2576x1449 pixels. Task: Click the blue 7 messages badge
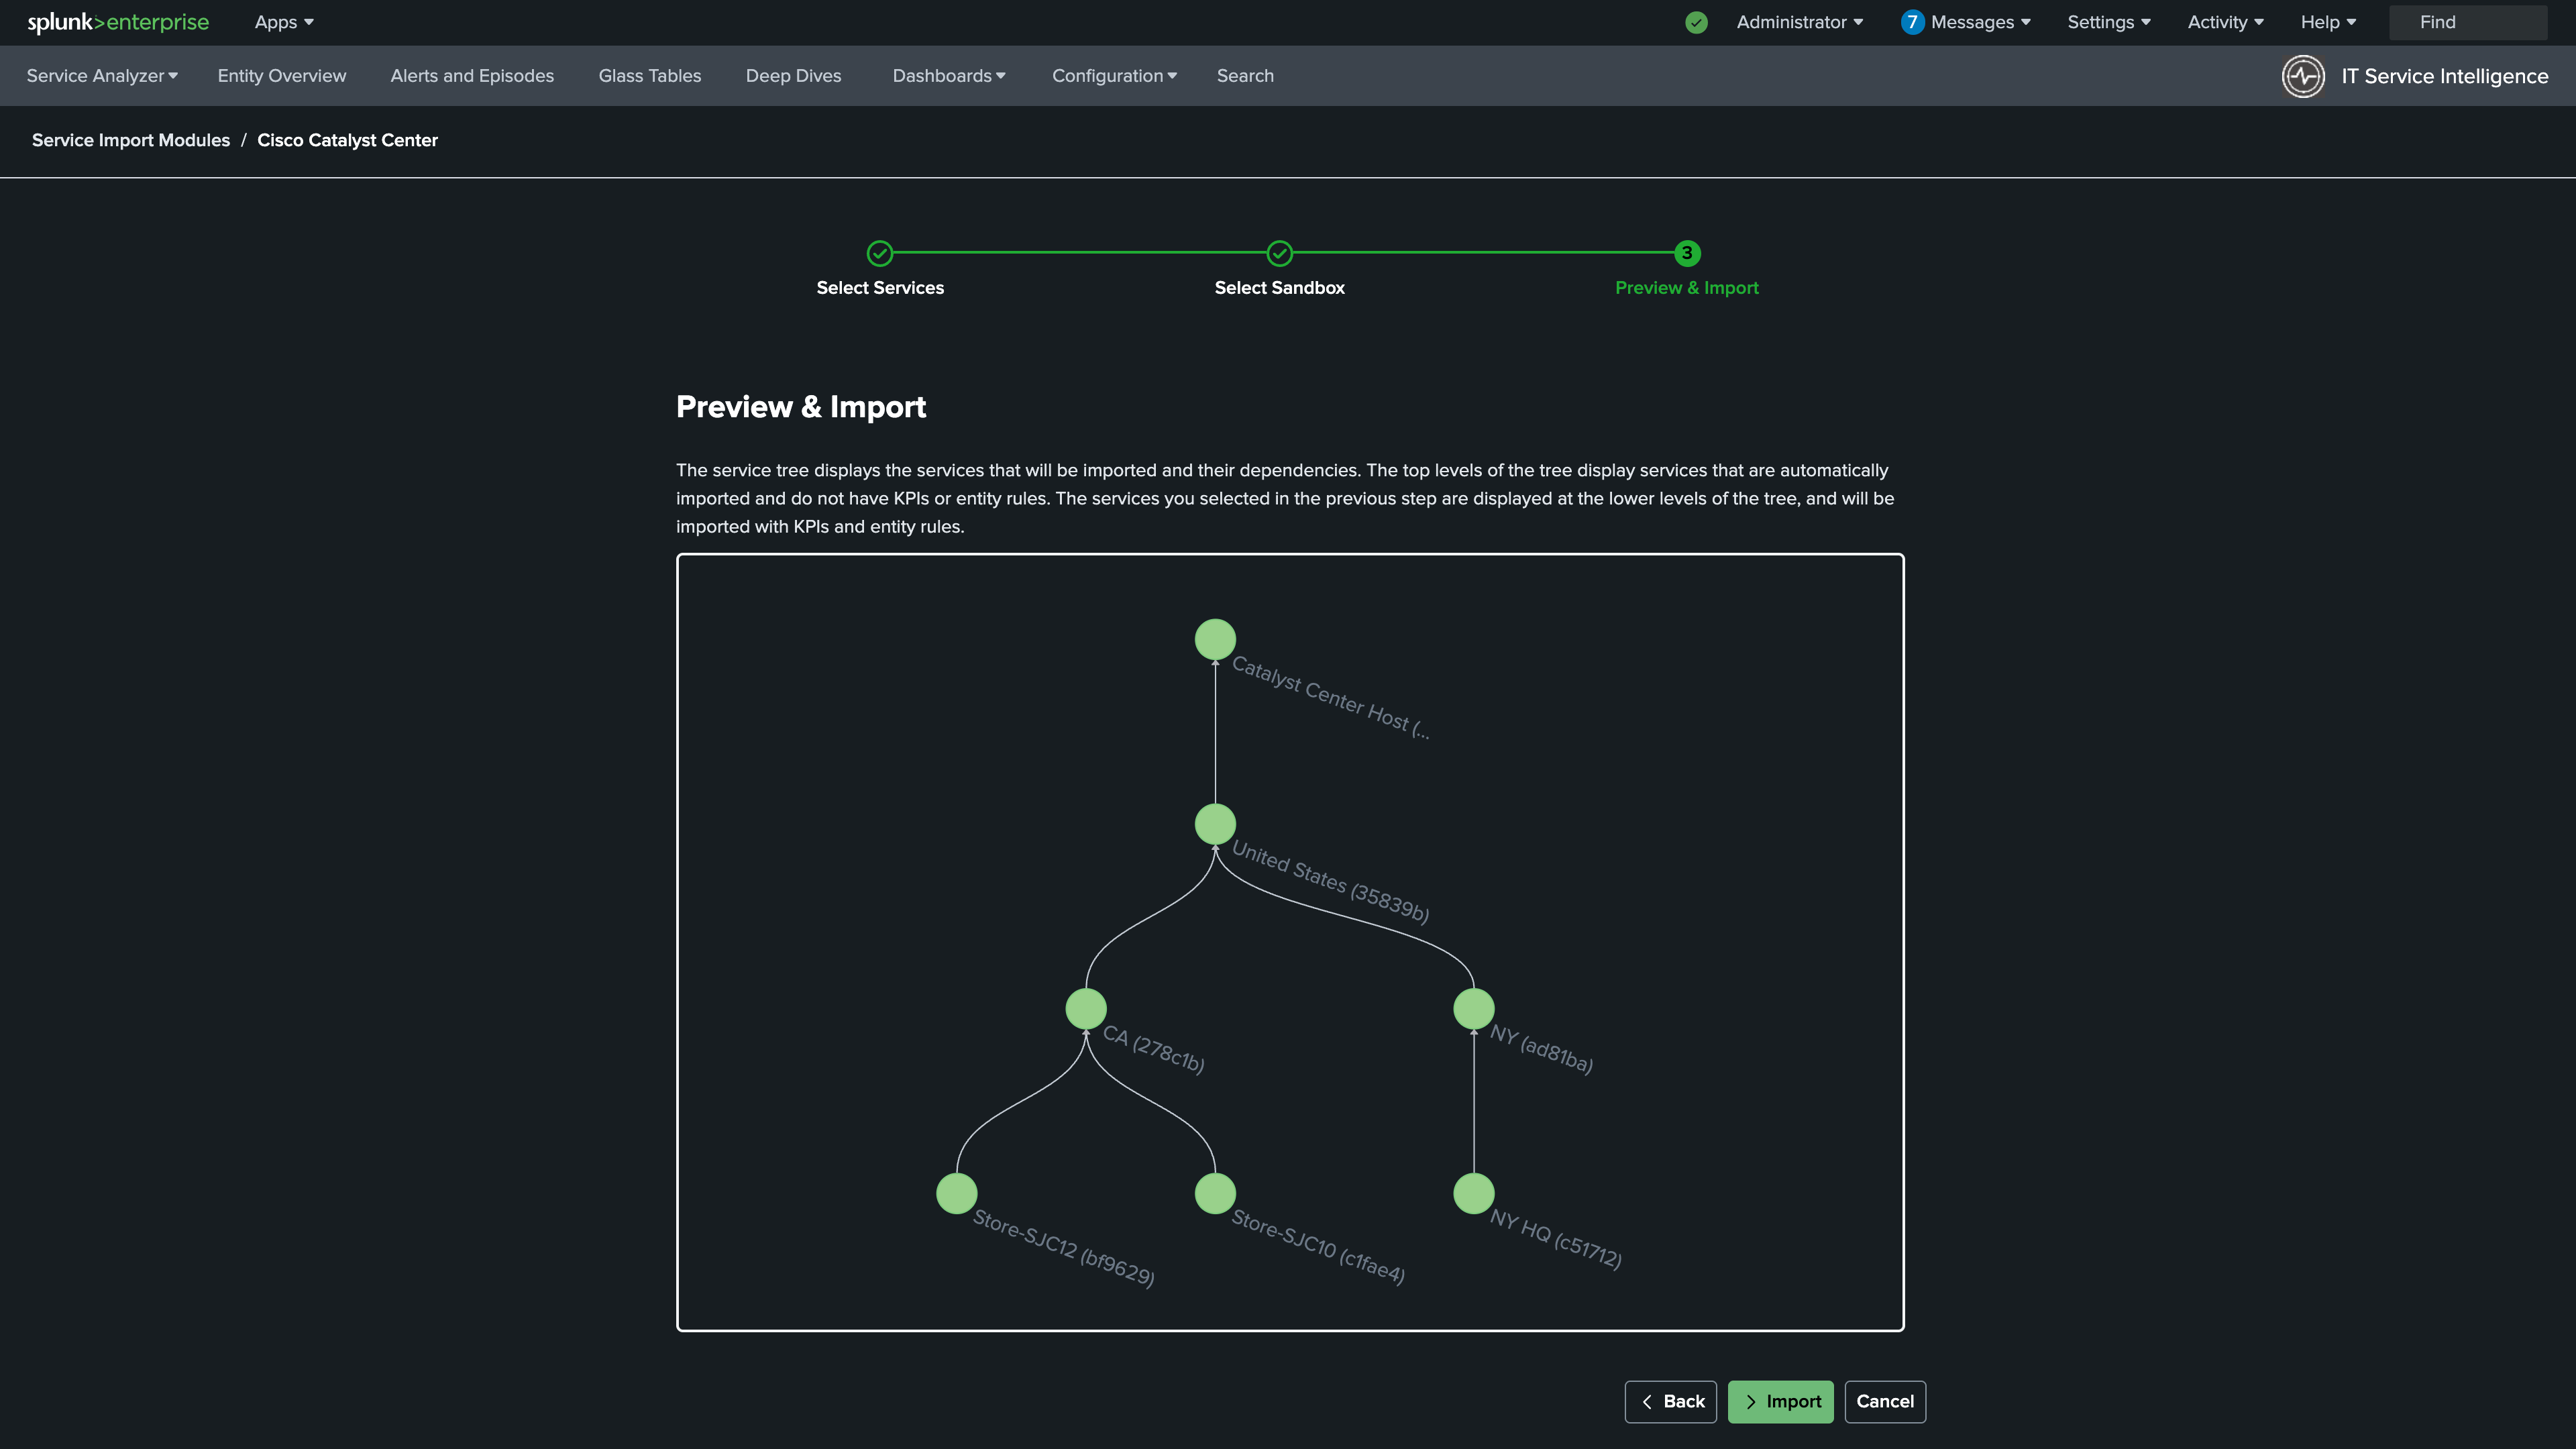pyautogui.click(x=1912, y=22)
